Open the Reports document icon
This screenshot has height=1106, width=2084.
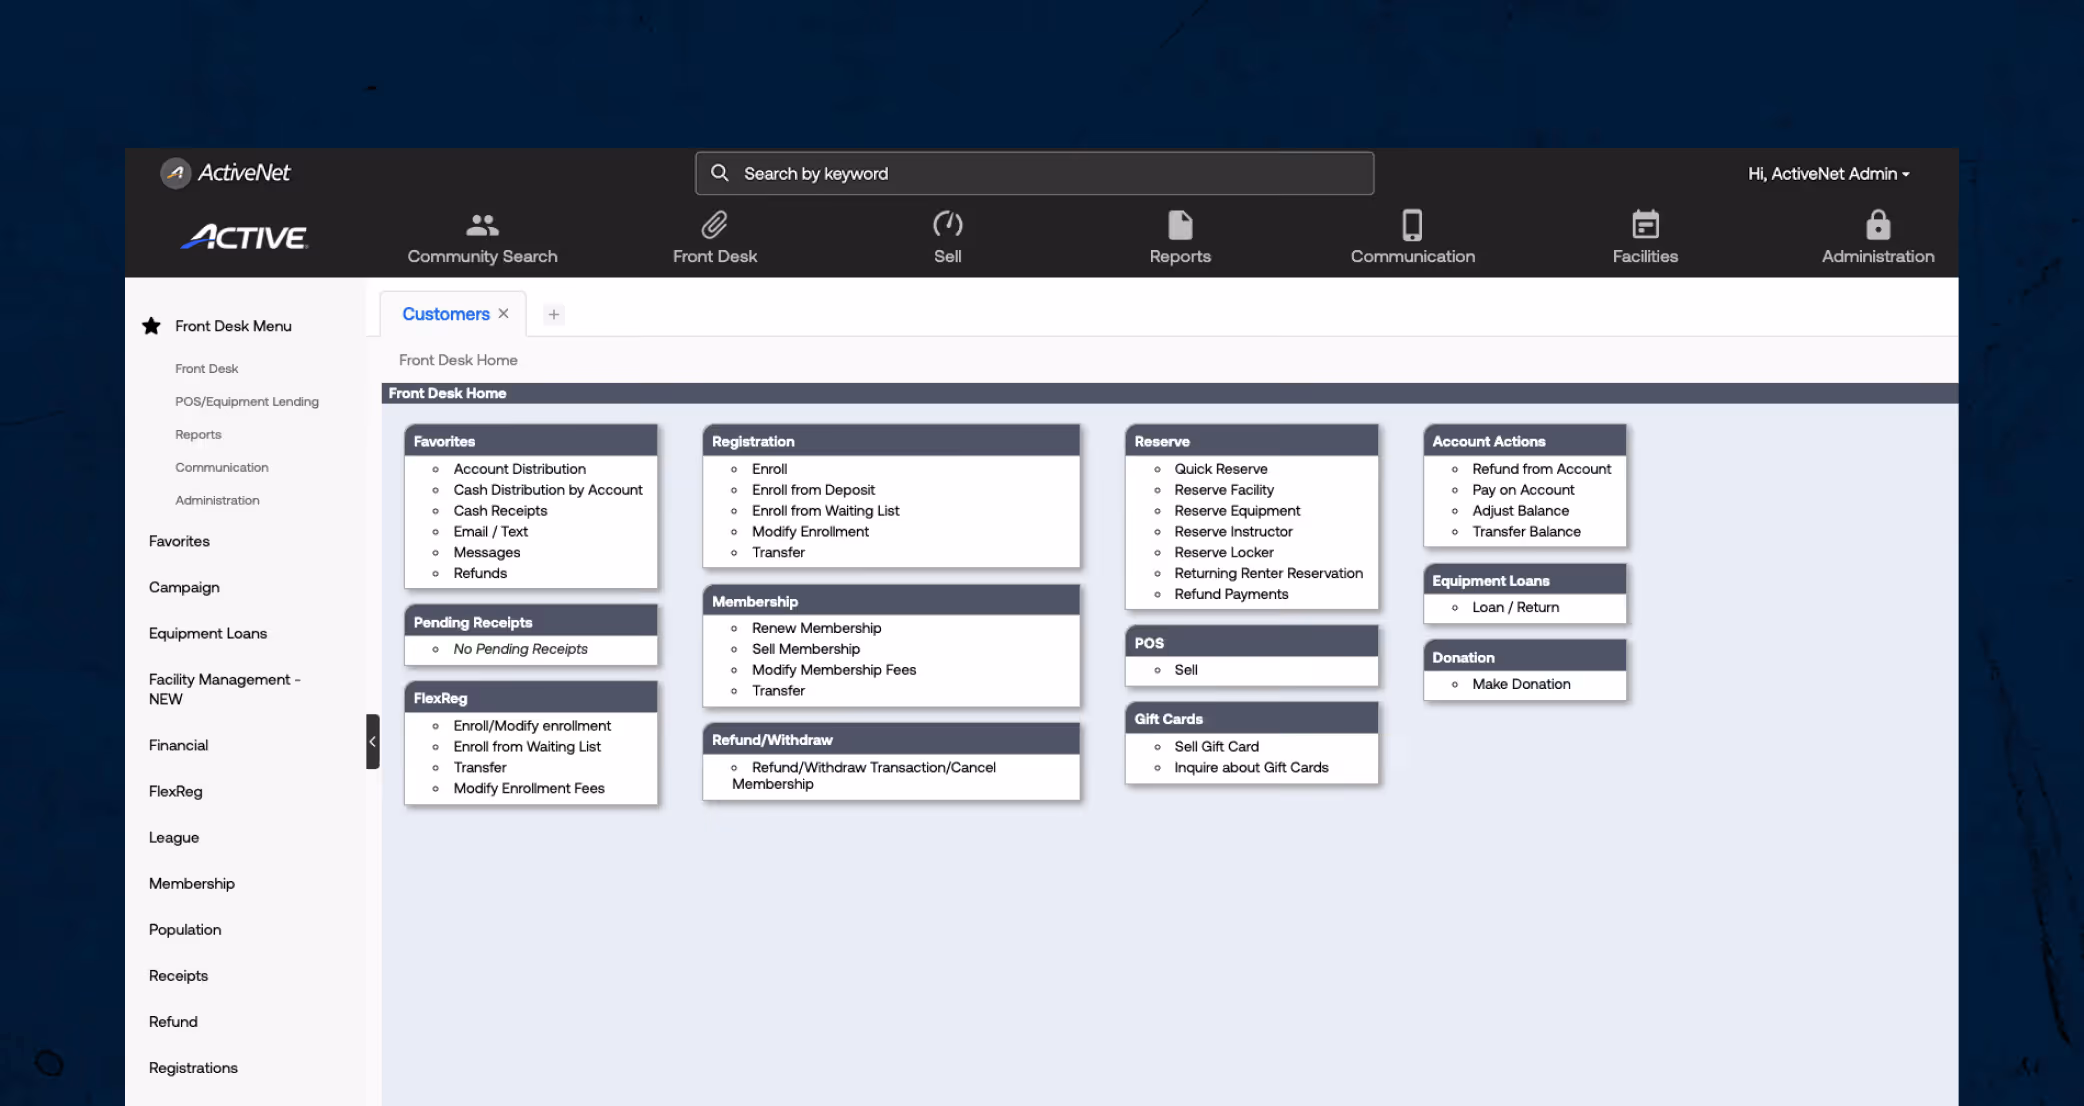[x=1180, y=225]
